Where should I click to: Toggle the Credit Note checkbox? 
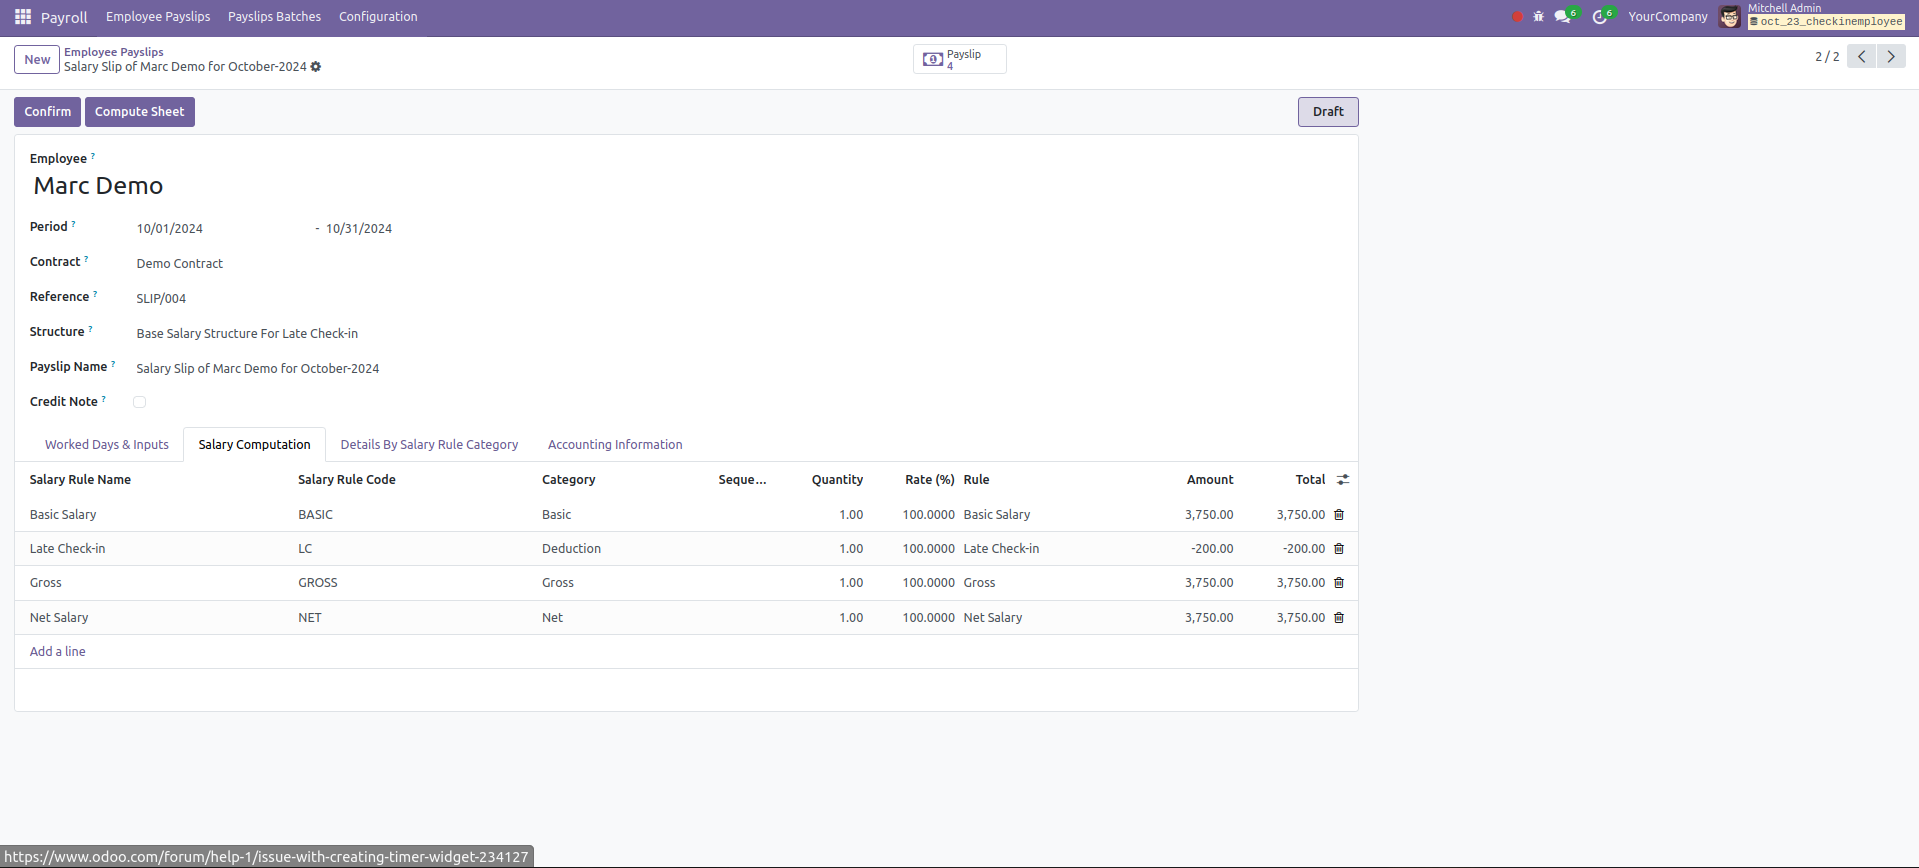click(140, 402)
